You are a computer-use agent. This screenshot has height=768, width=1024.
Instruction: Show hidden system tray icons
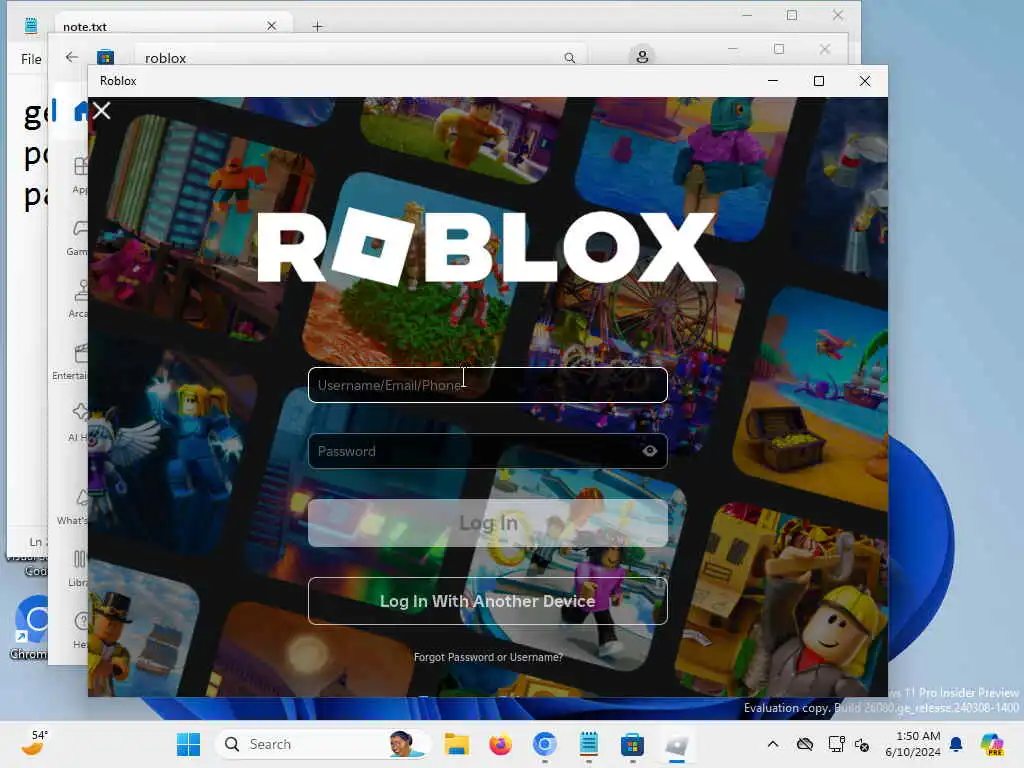[773, 744]
